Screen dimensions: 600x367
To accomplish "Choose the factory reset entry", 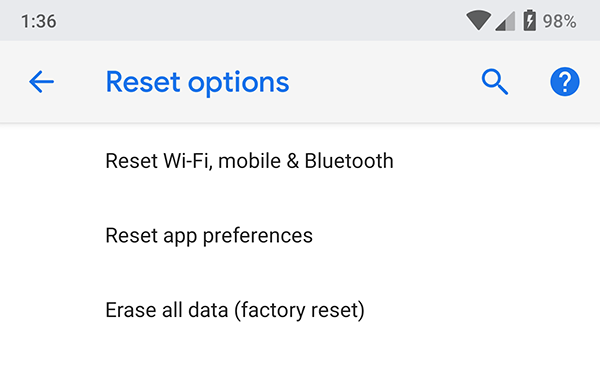I will click(x=300, y=310).
